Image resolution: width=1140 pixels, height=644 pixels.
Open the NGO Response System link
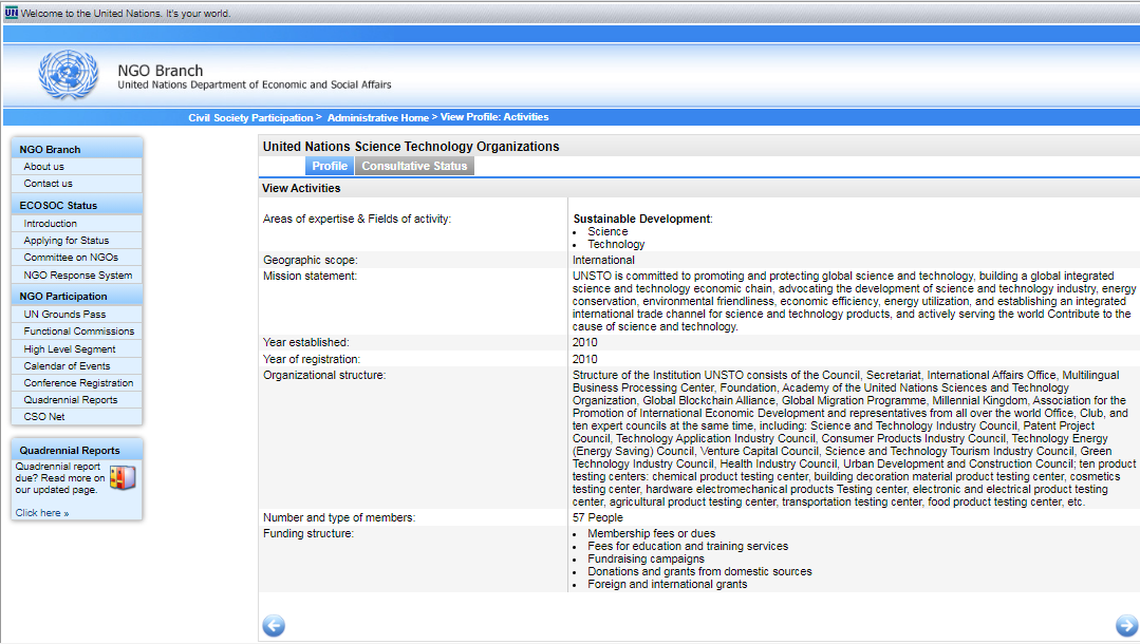point(78,275)
